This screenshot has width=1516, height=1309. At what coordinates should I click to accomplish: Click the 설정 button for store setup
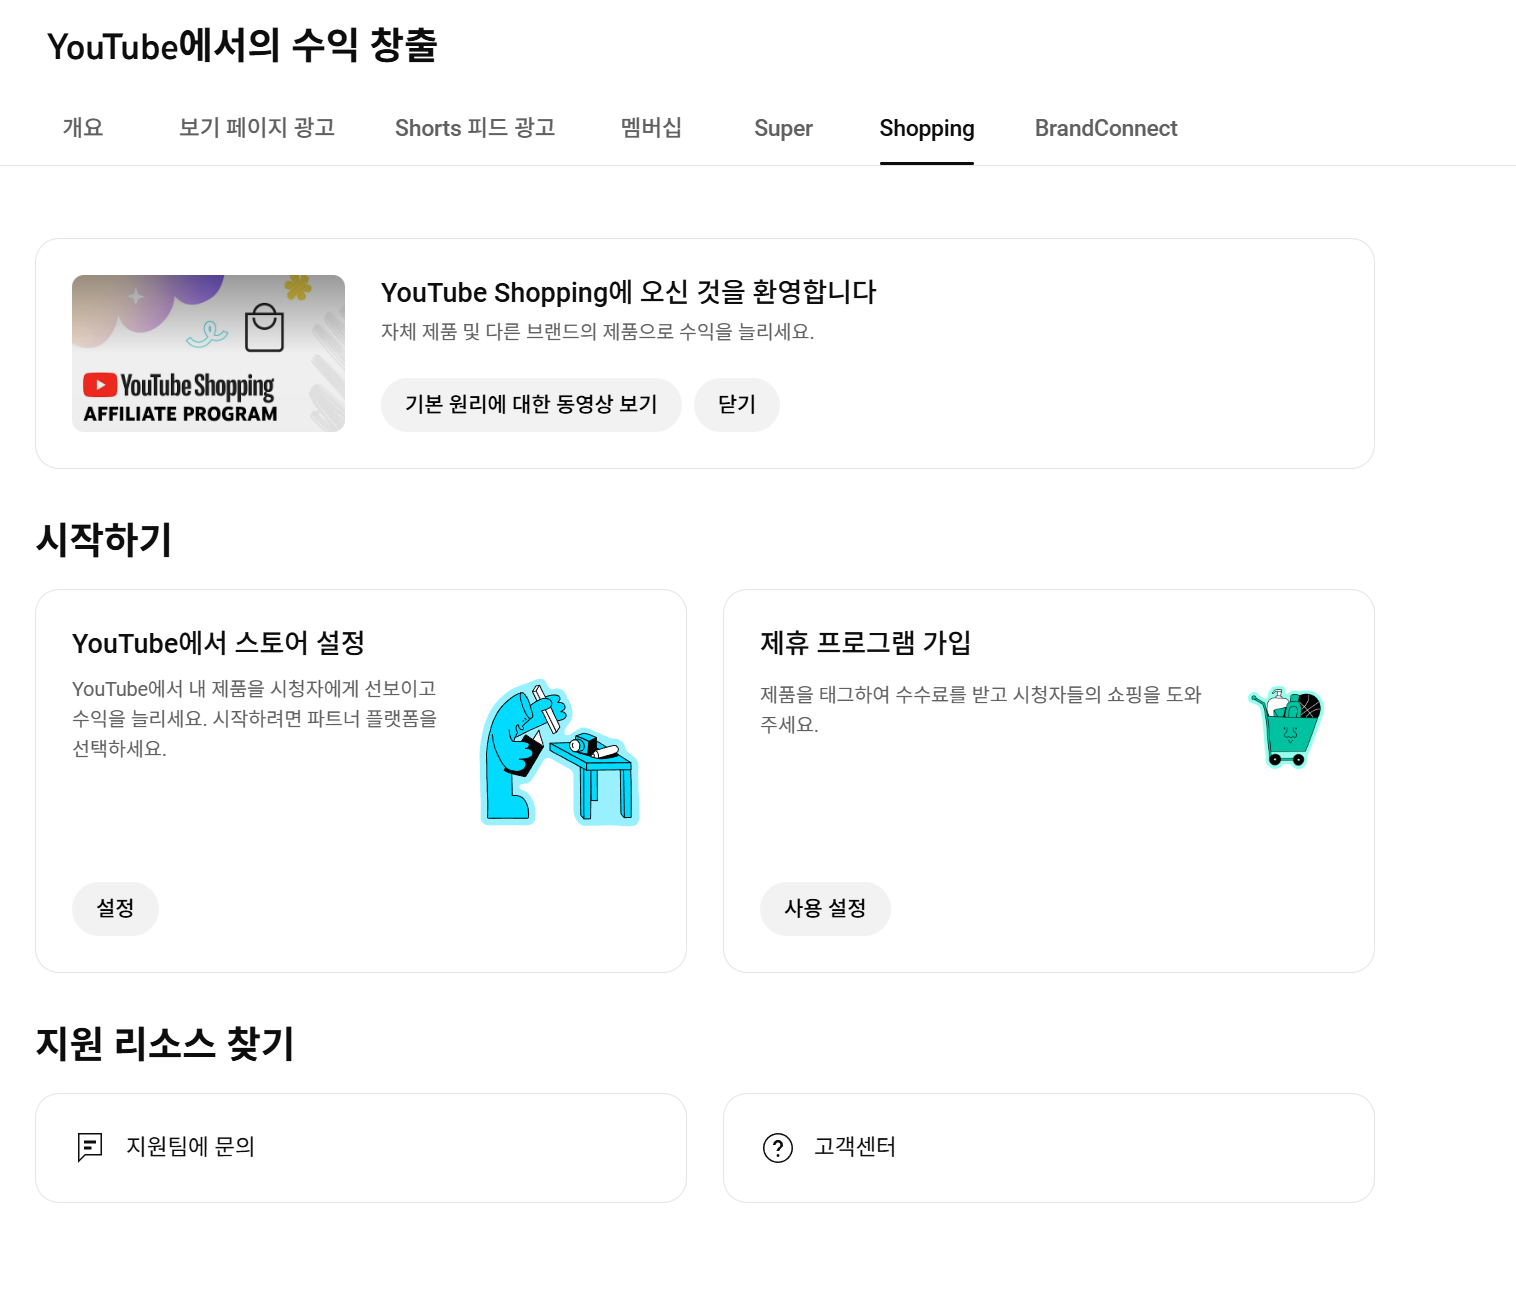tap(115, 909)
